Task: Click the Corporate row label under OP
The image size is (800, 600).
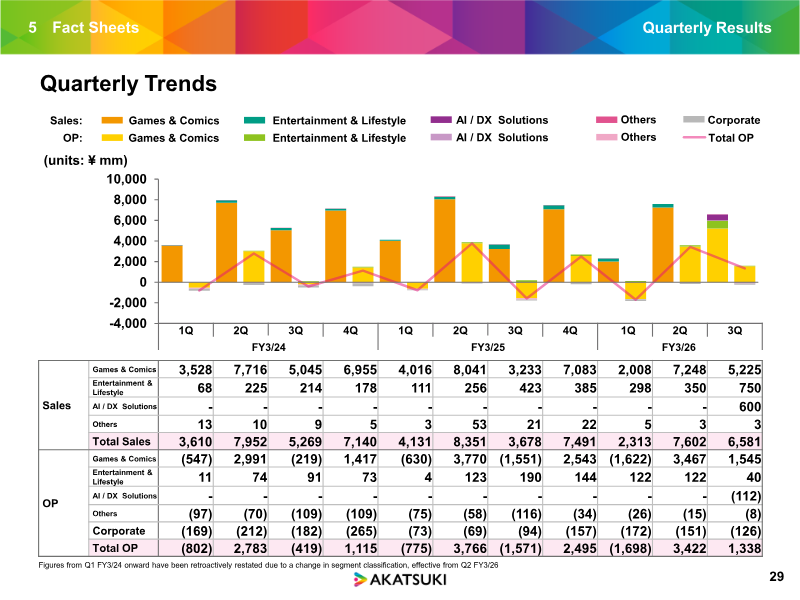Action: tap(119, 531)
